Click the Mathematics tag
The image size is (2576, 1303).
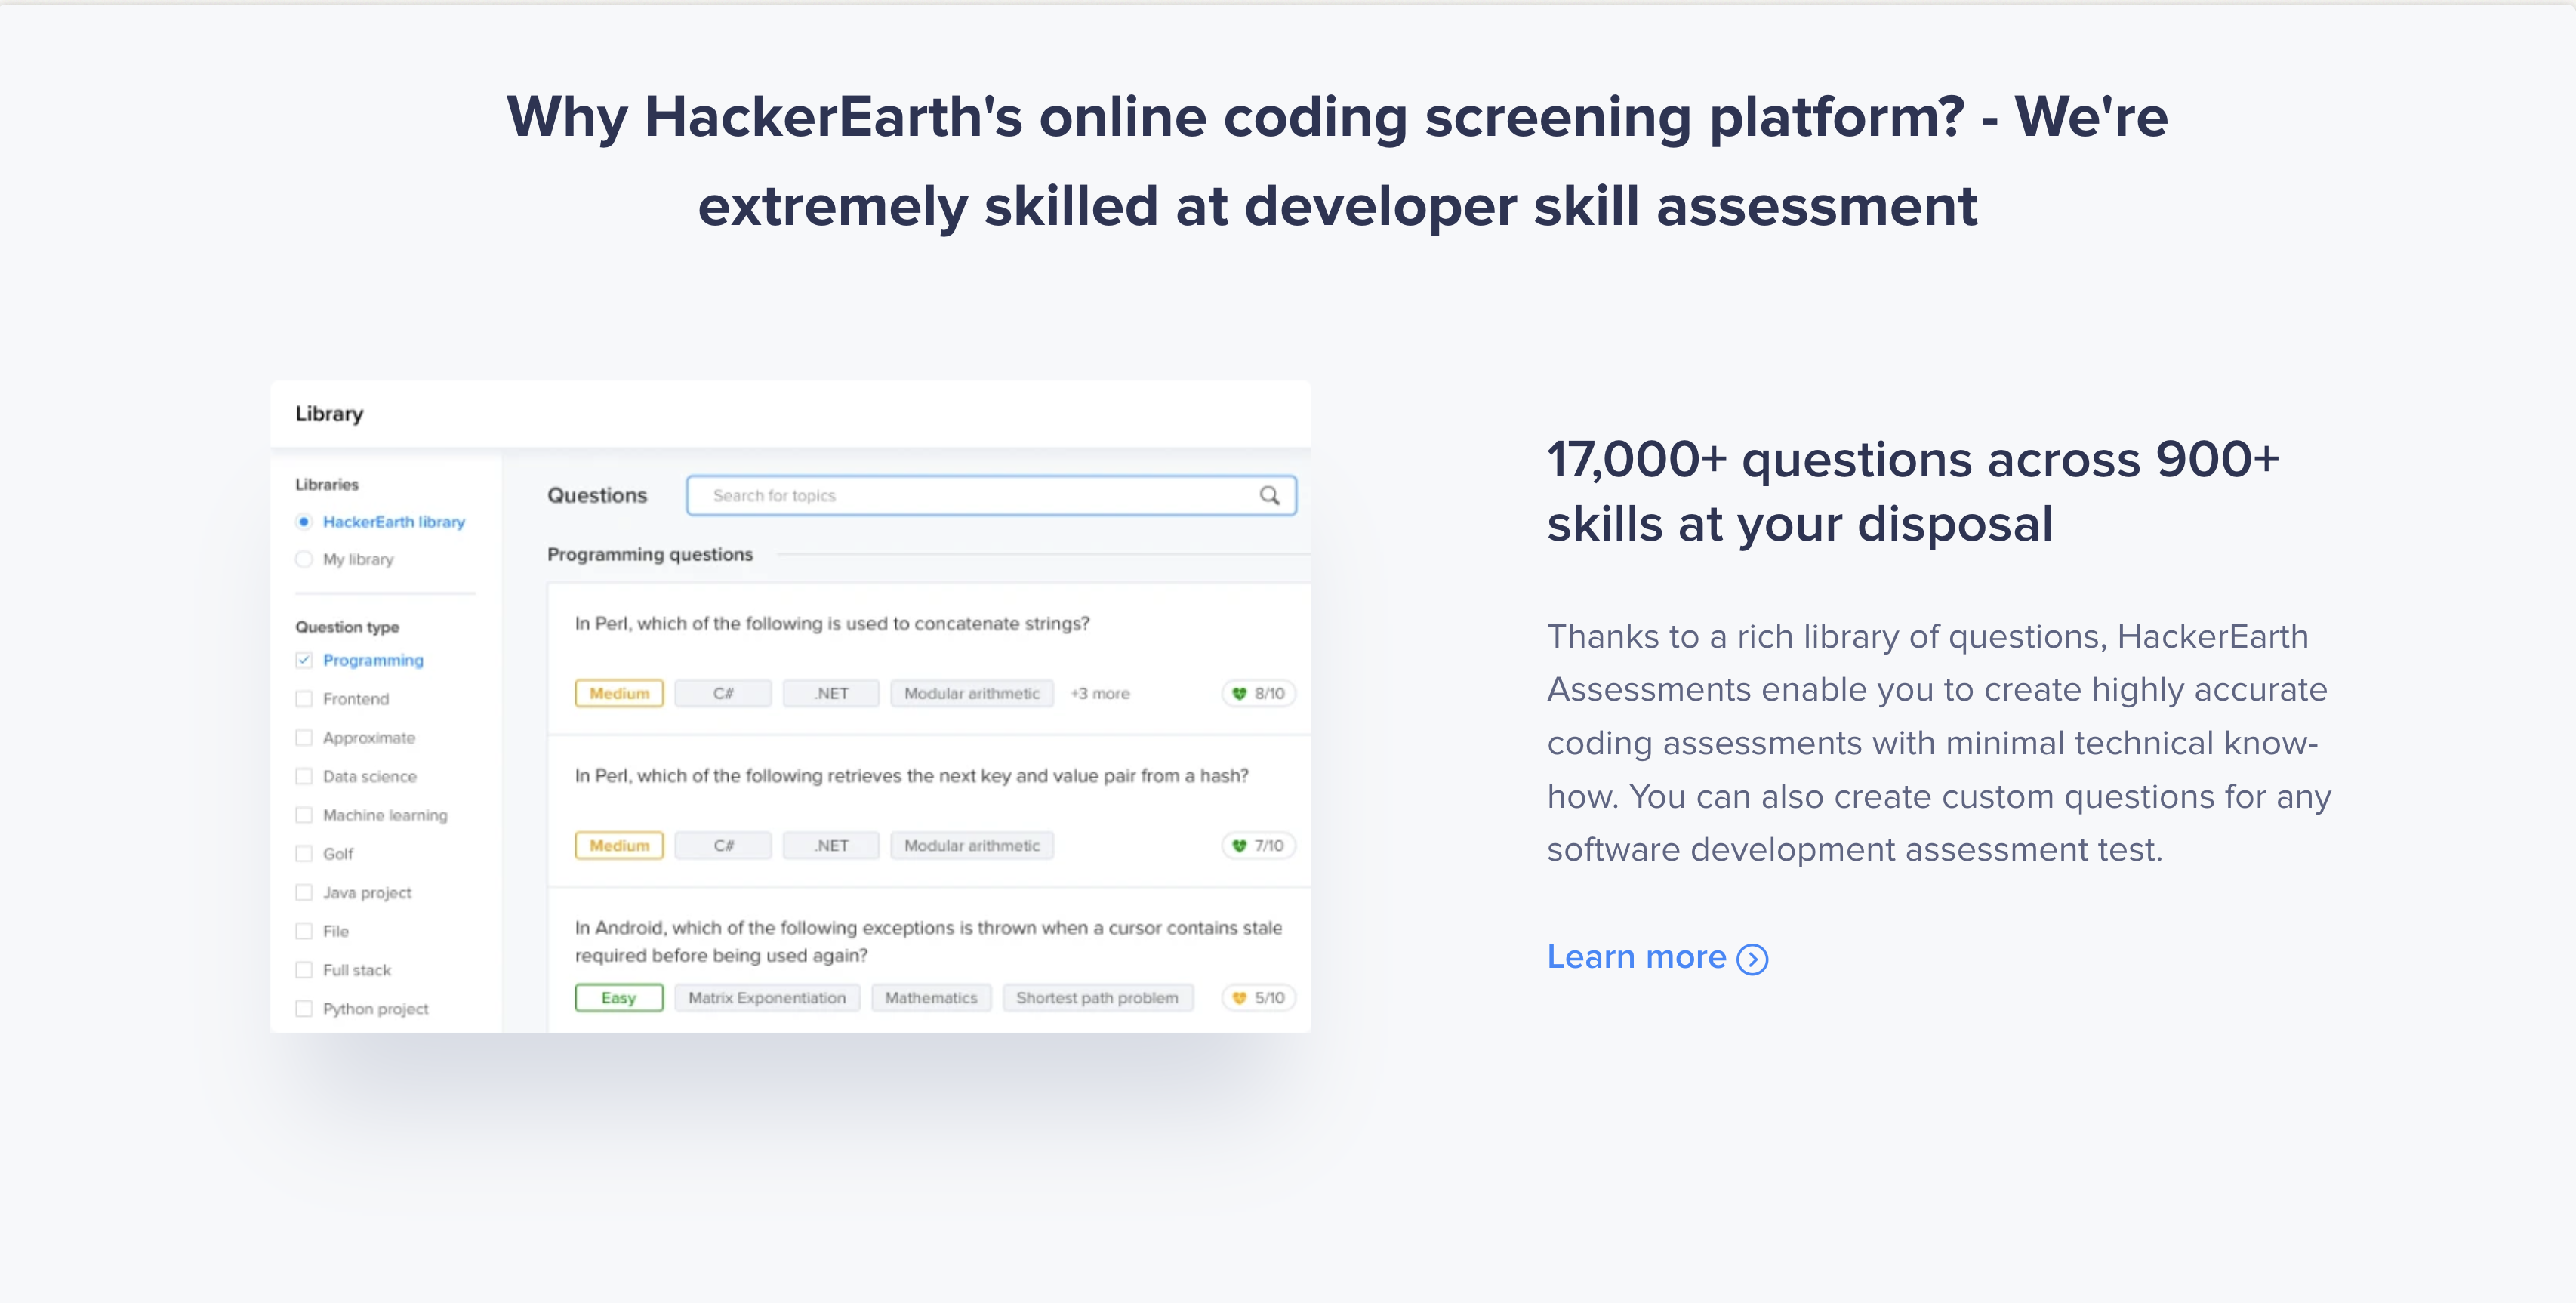pyautogui.click(x=931, y=997)
